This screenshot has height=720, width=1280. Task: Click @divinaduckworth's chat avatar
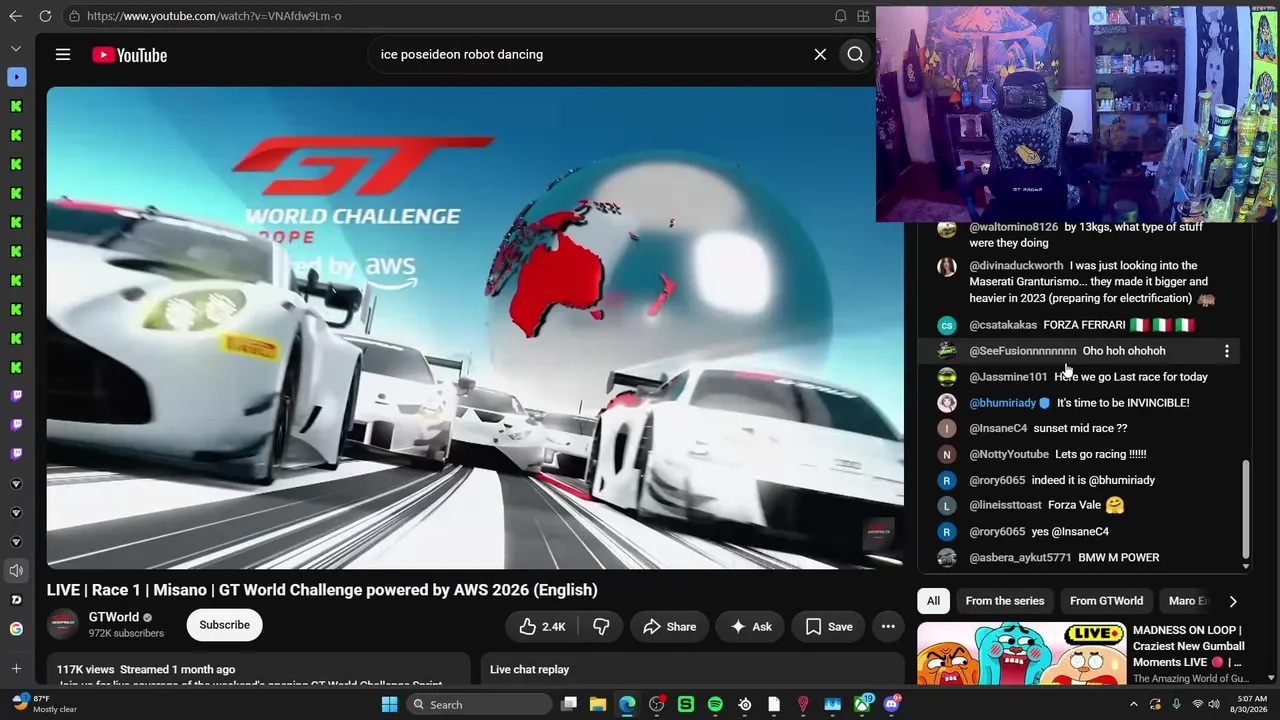[x=947, y=267]
